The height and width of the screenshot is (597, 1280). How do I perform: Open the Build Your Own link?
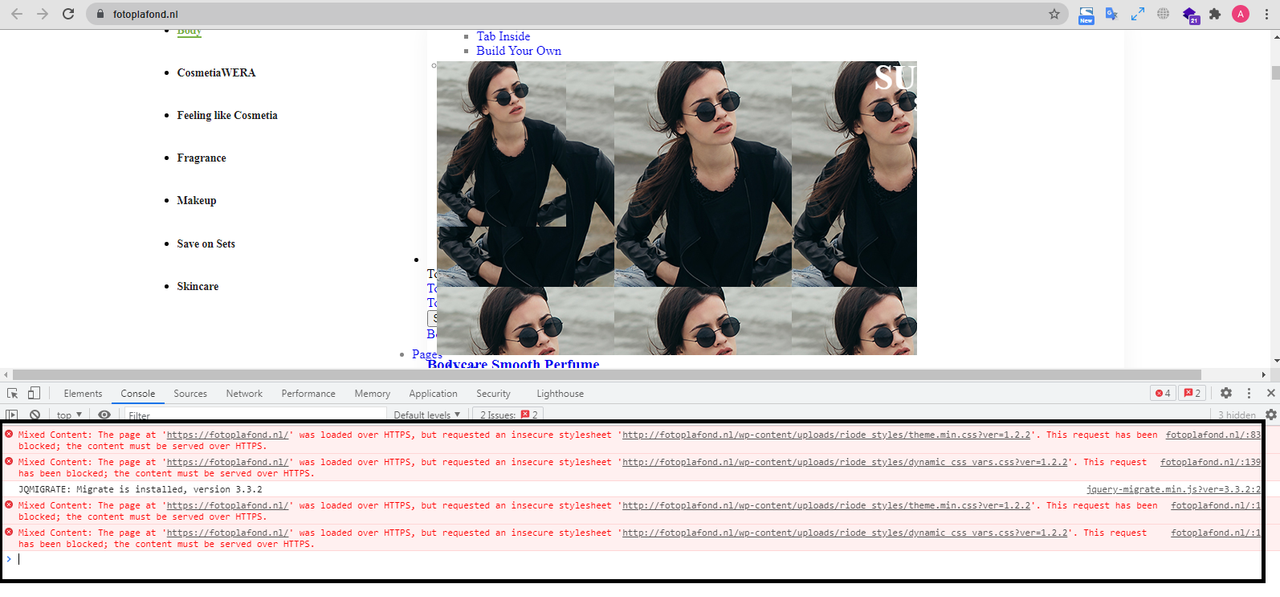point(519,51)
